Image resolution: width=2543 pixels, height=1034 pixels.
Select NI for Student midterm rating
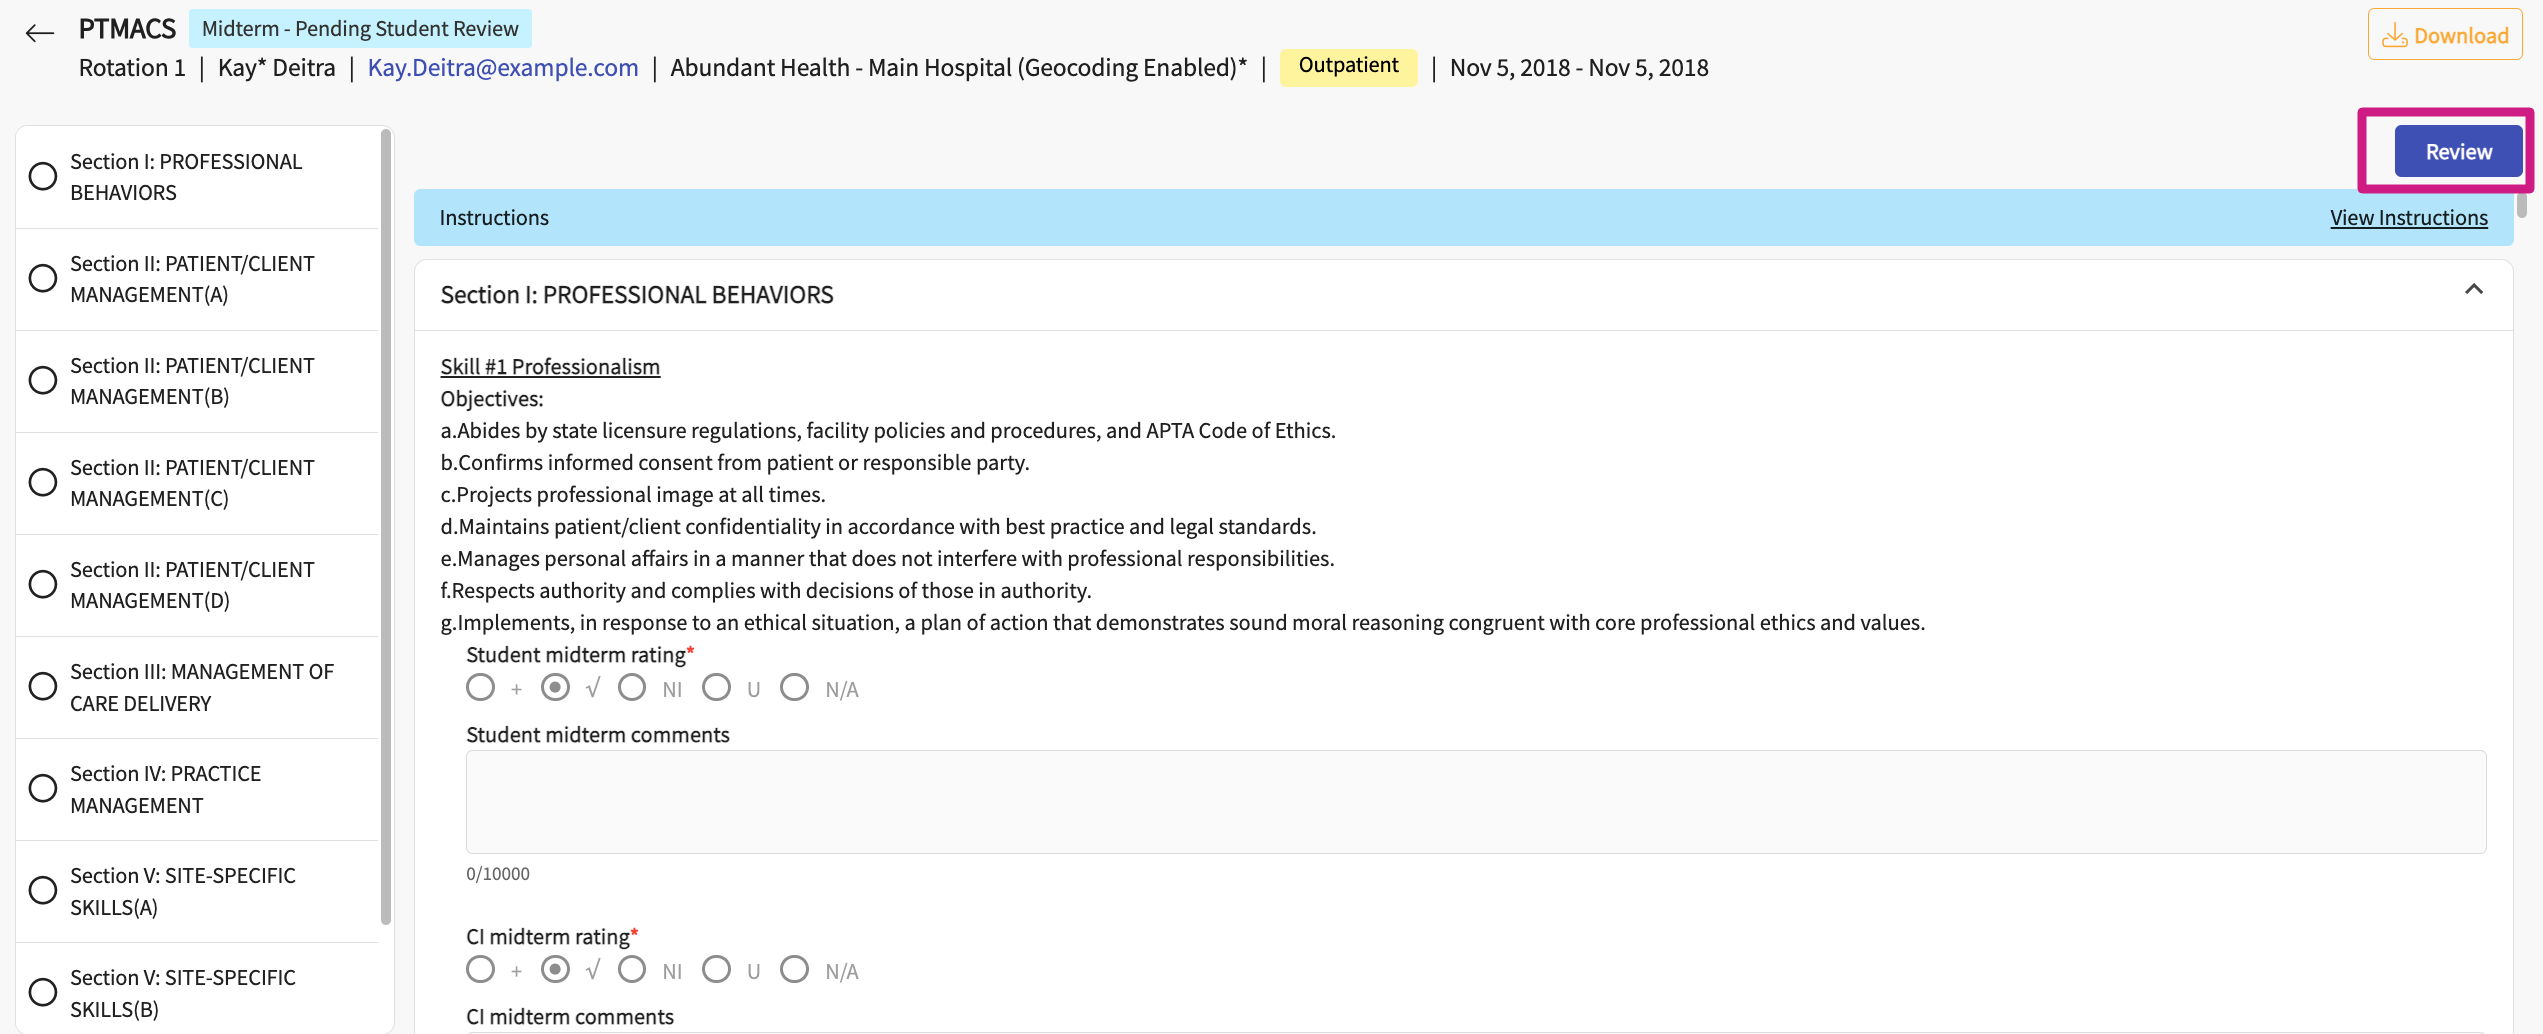632,688
